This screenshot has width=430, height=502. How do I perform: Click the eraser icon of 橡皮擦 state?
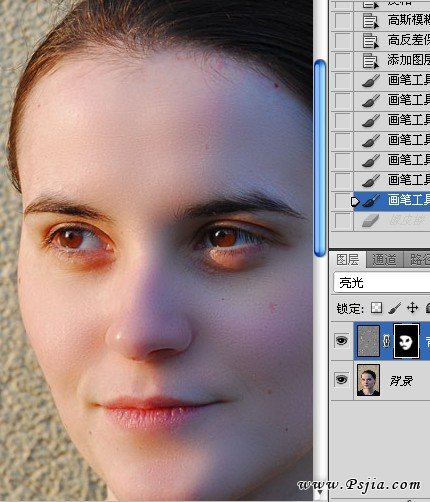[371, 221]
